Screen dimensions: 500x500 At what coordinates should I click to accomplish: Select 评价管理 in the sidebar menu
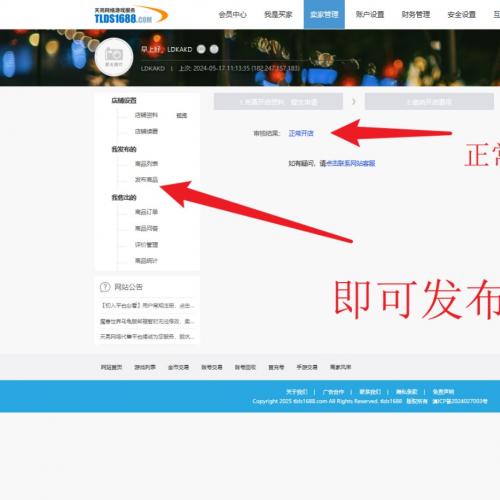pyautogui.click(x=146, y=245)
